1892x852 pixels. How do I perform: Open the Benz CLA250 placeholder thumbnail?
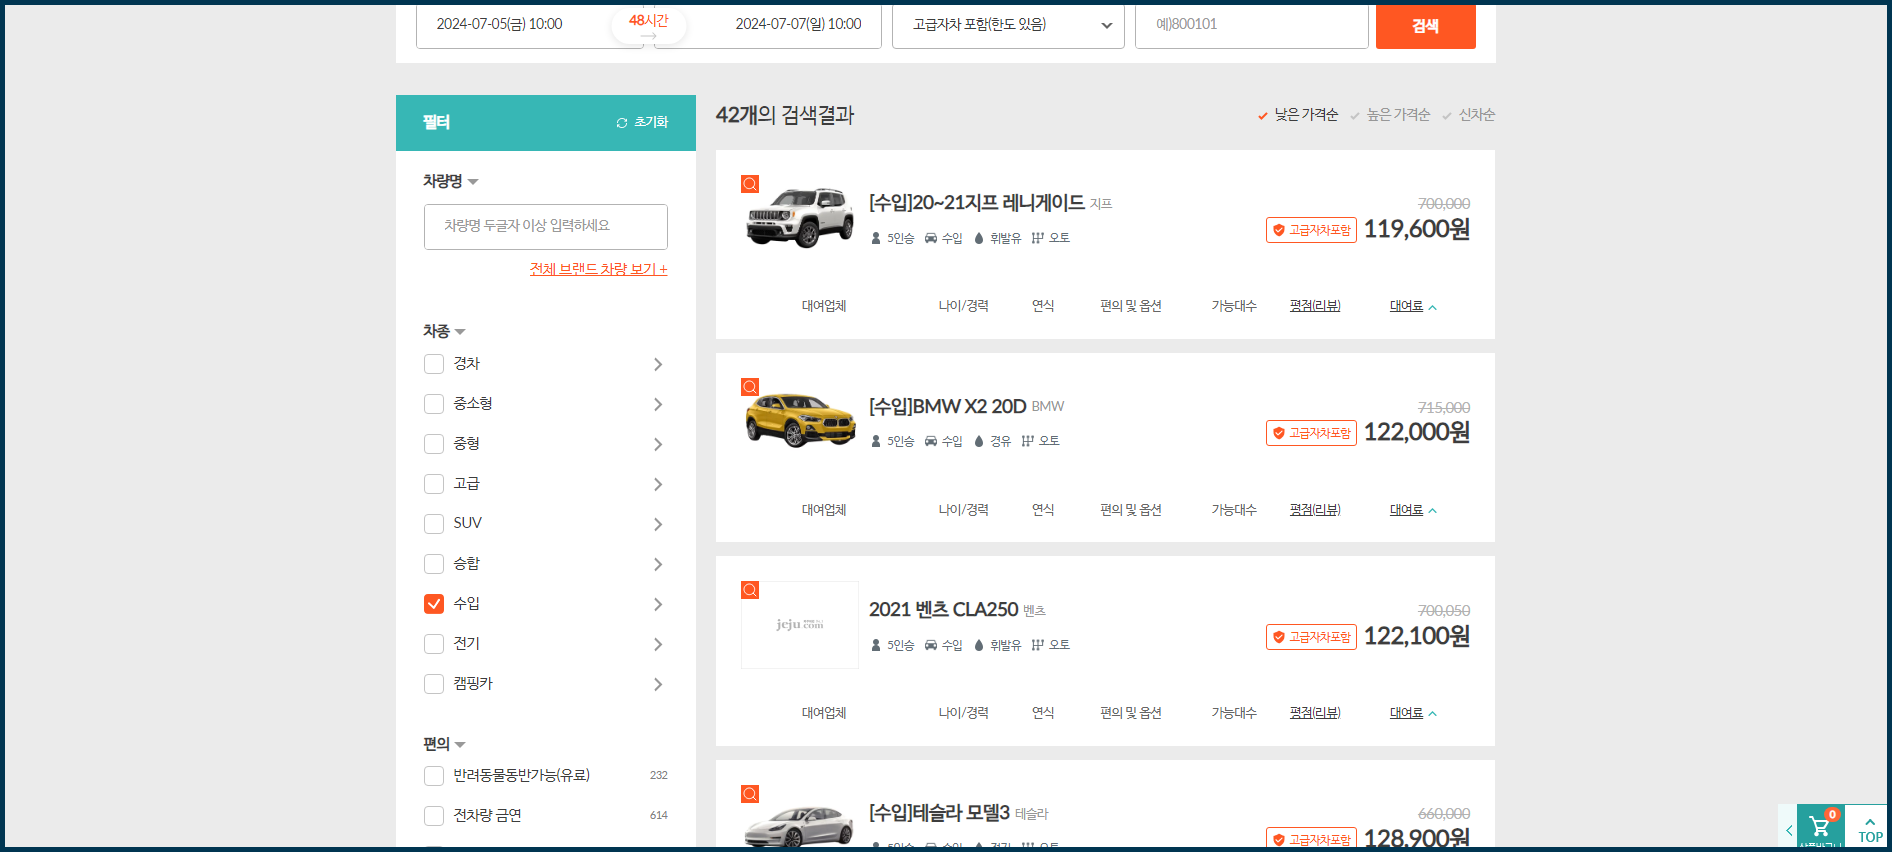(800, 625)
